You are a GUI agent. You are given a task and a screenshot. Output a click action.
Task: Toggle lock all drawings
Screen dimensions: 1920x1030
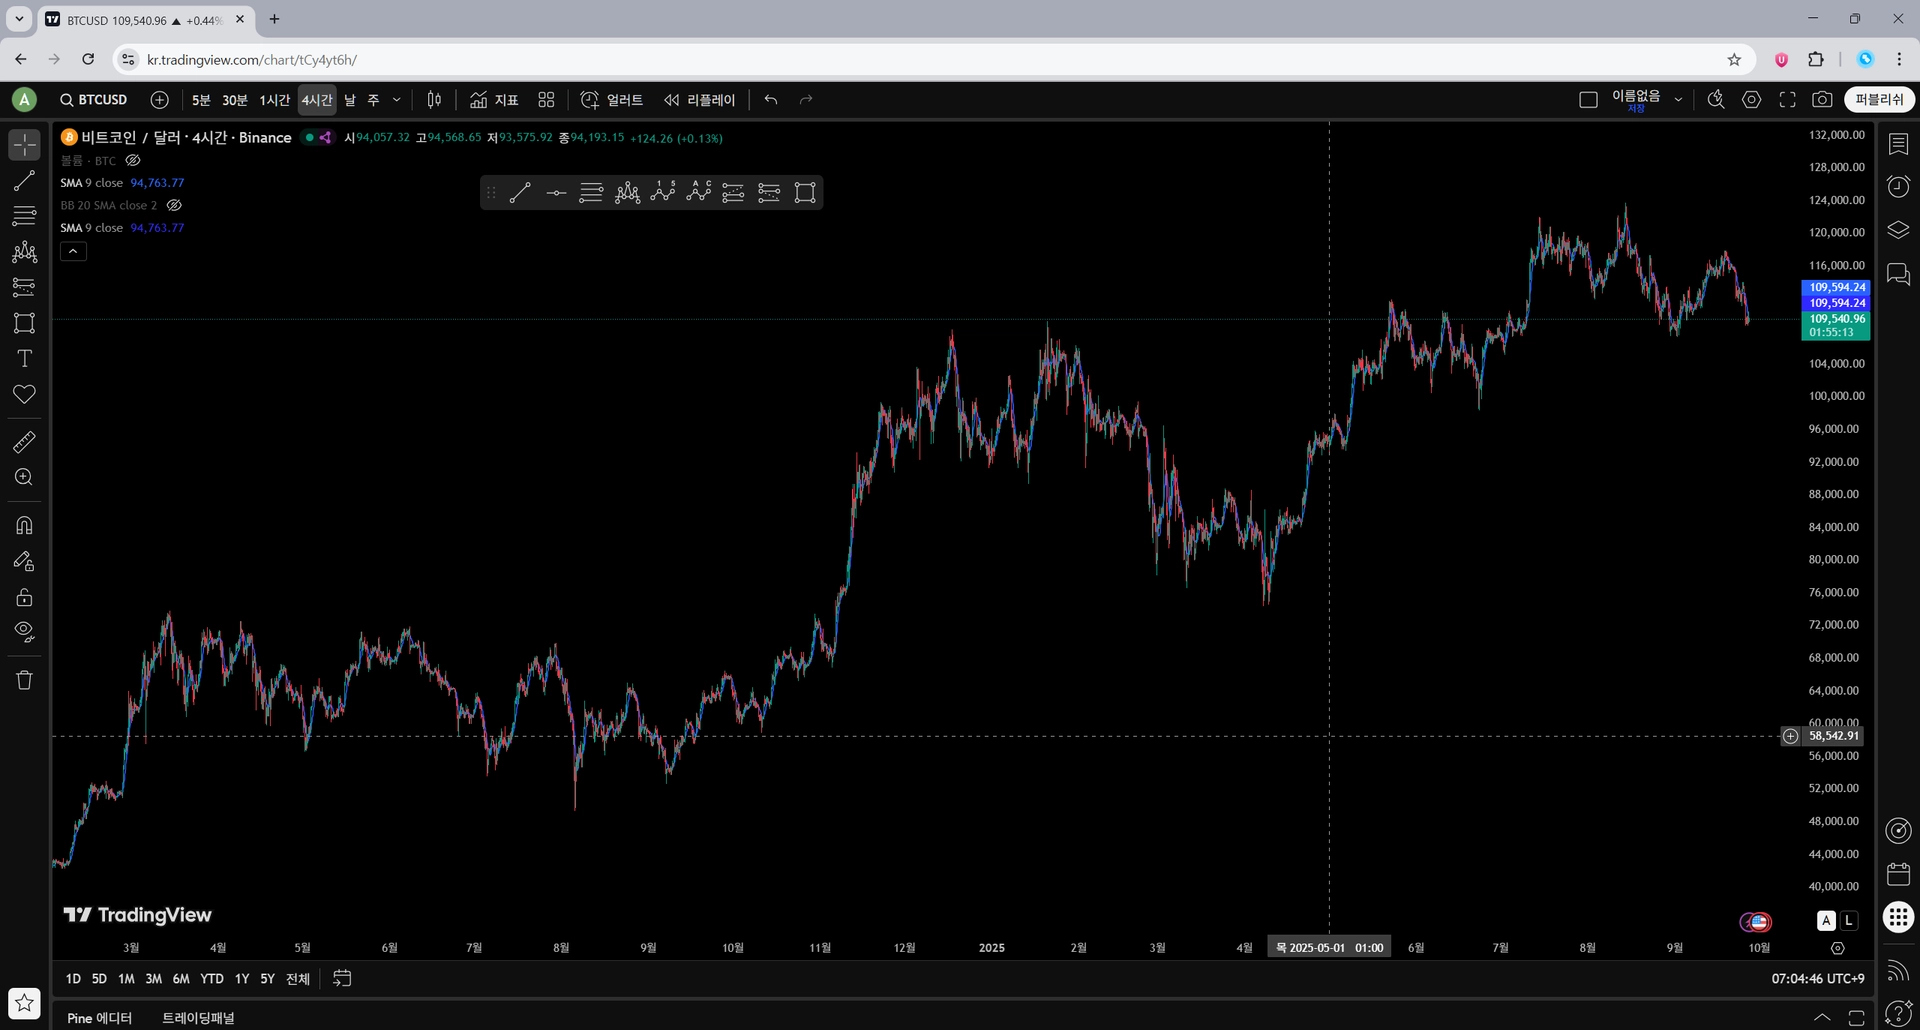[x=24, y=597]
